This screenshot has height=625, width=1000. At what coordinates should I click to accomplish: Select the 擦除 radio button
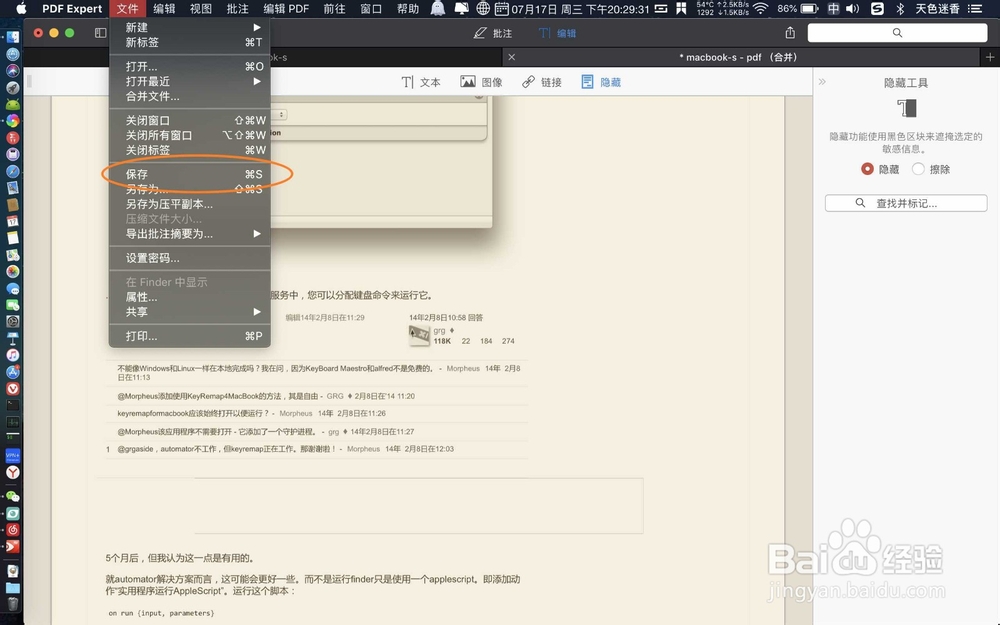click(x=918, y=169)
